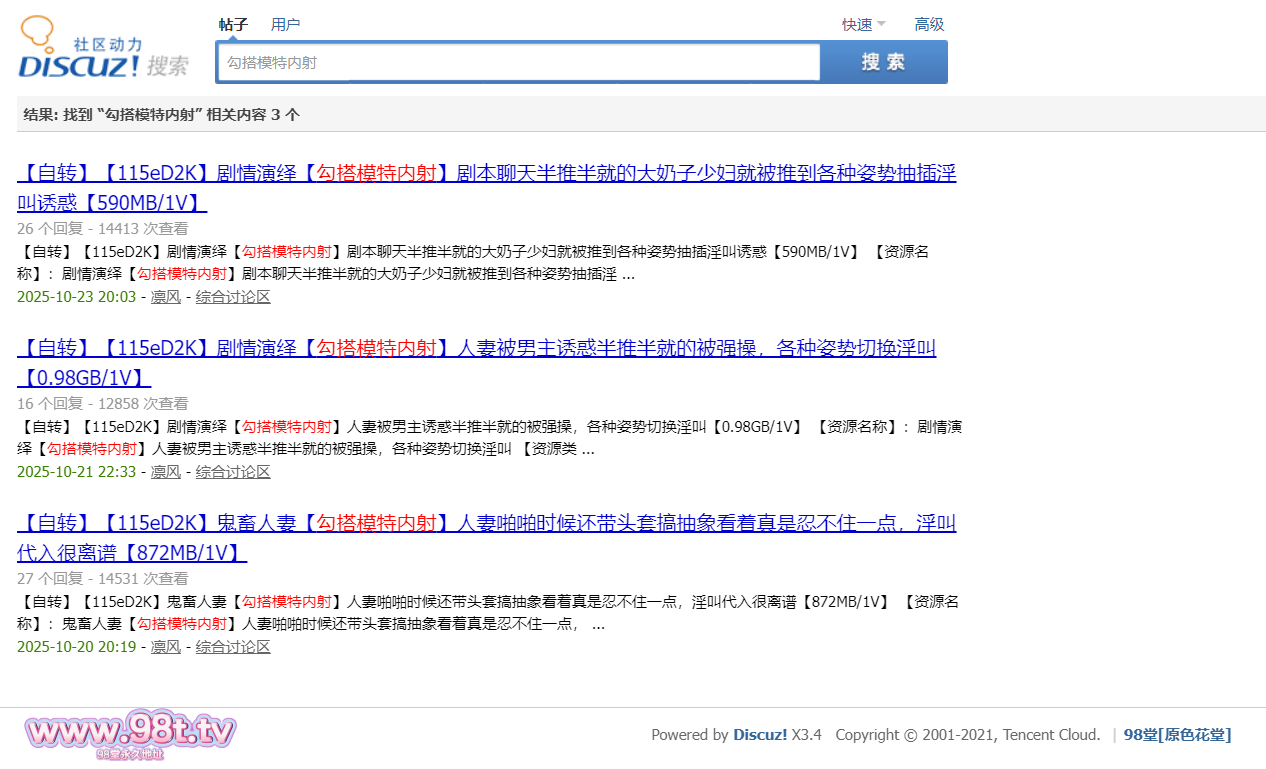Click the Tencent Cloud footer text
The height and width of the screenshot is (769, 1266).
pos(1050,735)
